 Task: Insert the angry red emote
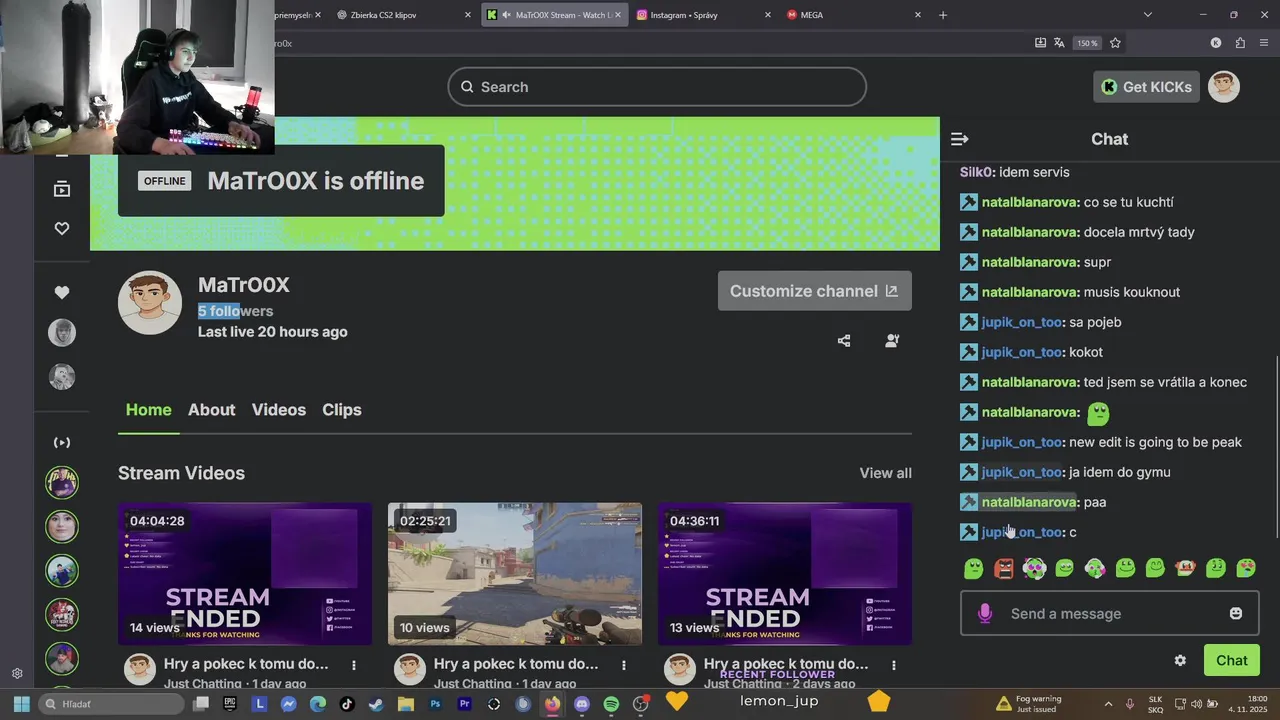(1004, 568)
